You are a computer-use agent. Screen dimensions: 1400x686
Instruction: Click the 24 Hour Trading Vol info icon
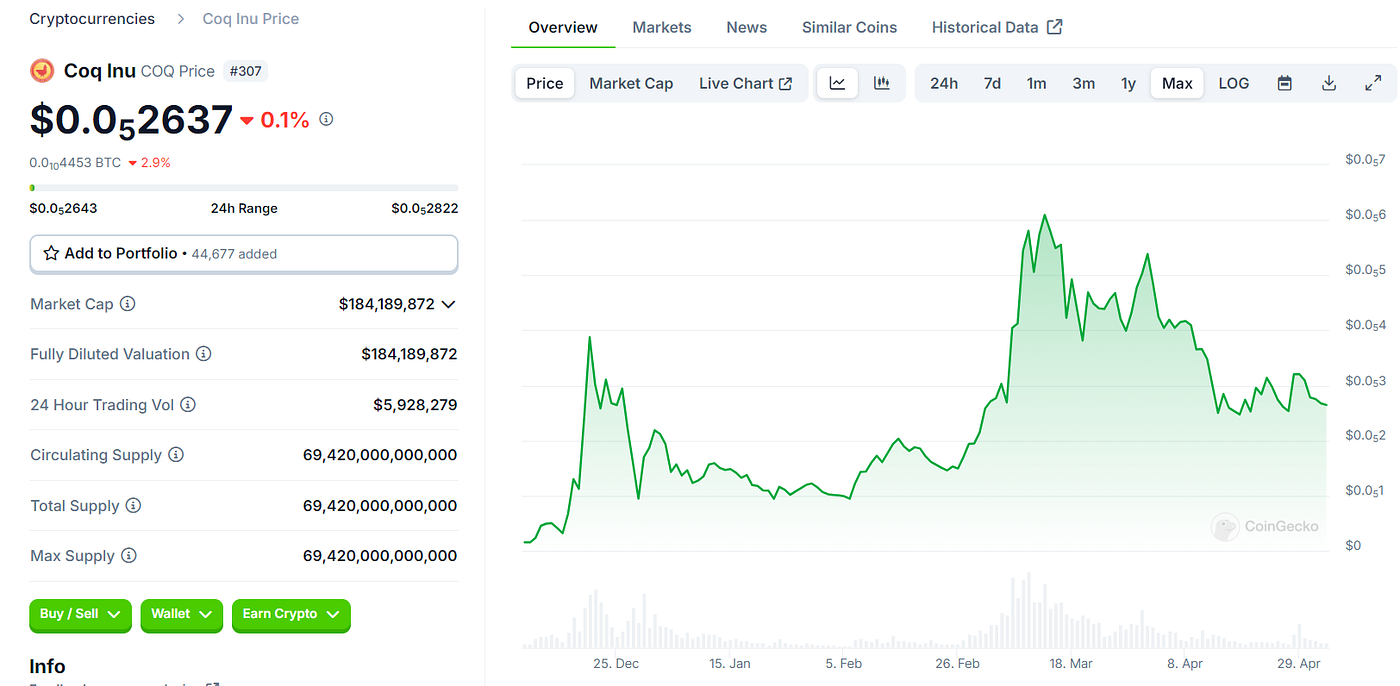[188, 405]
